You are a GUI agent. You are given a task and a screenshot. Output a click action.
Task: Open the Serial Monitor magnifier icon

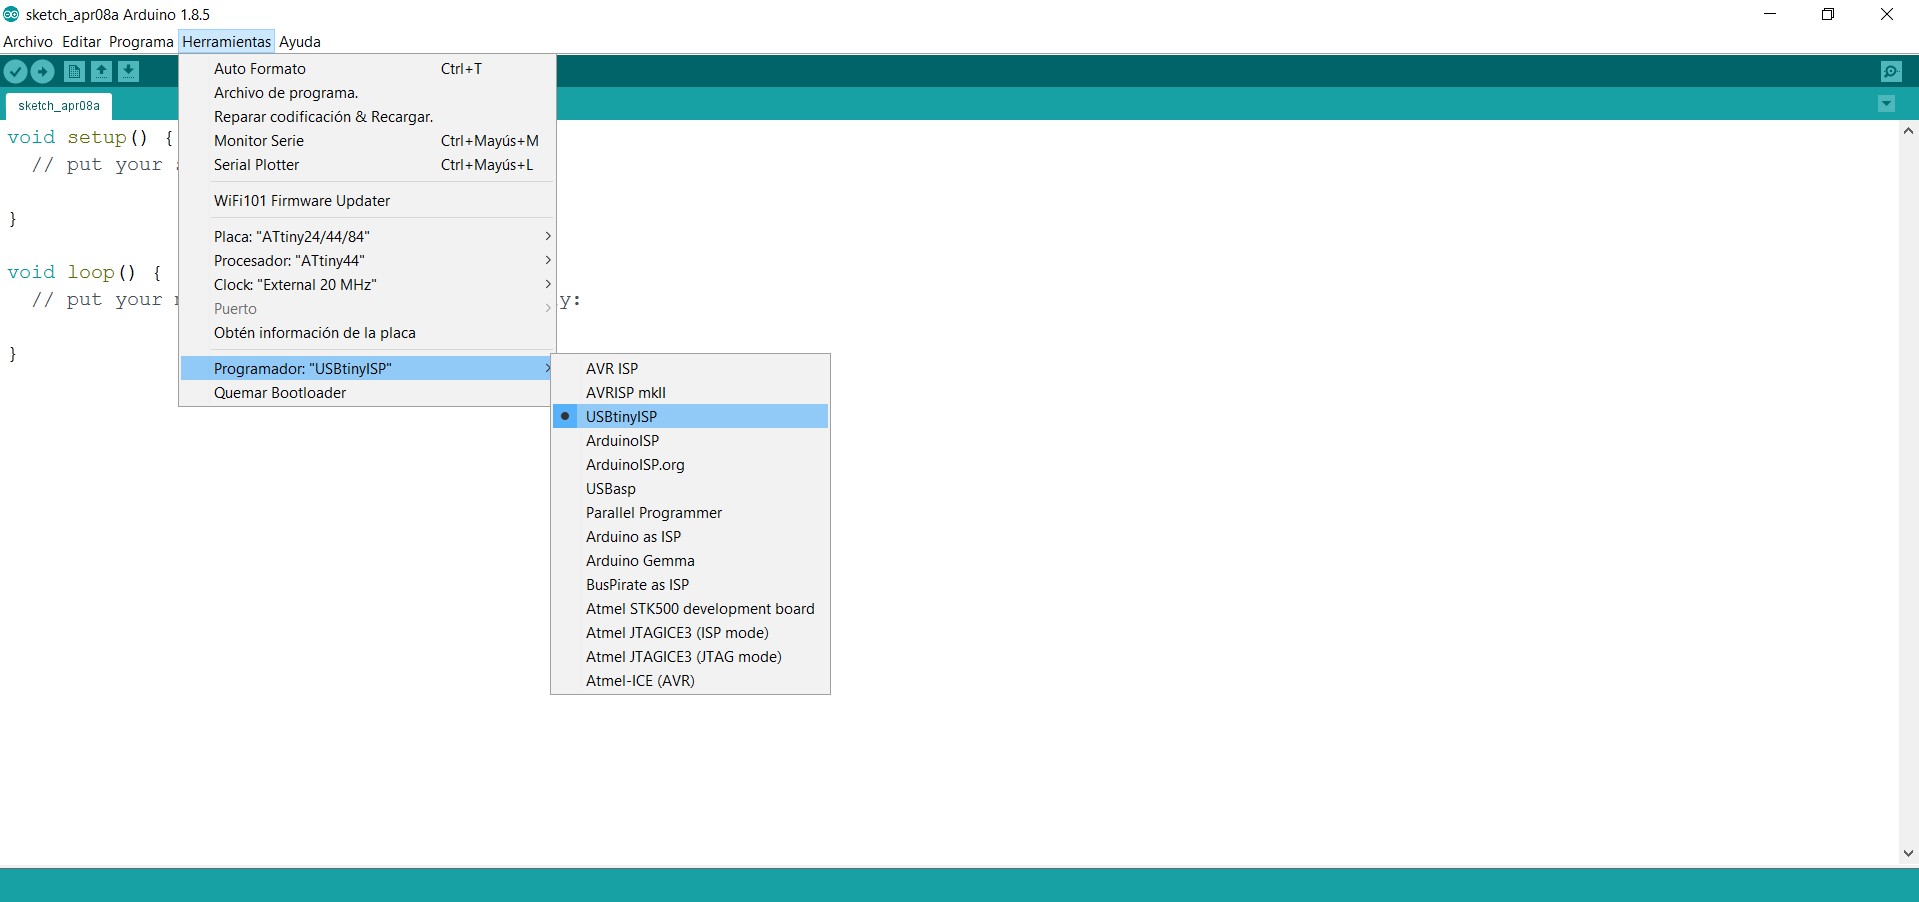1890,71
